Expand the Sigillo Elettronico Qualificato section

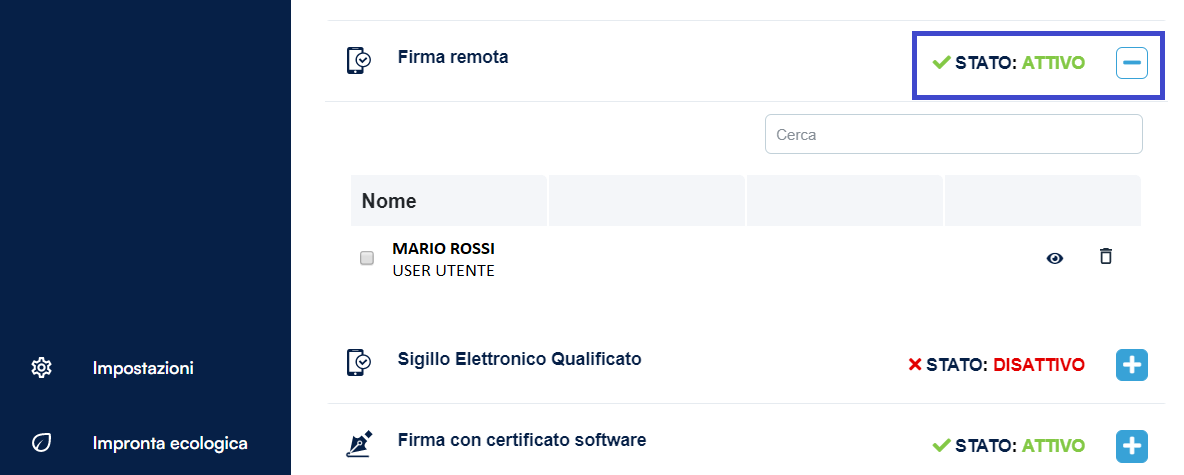tap(1131, 365)
